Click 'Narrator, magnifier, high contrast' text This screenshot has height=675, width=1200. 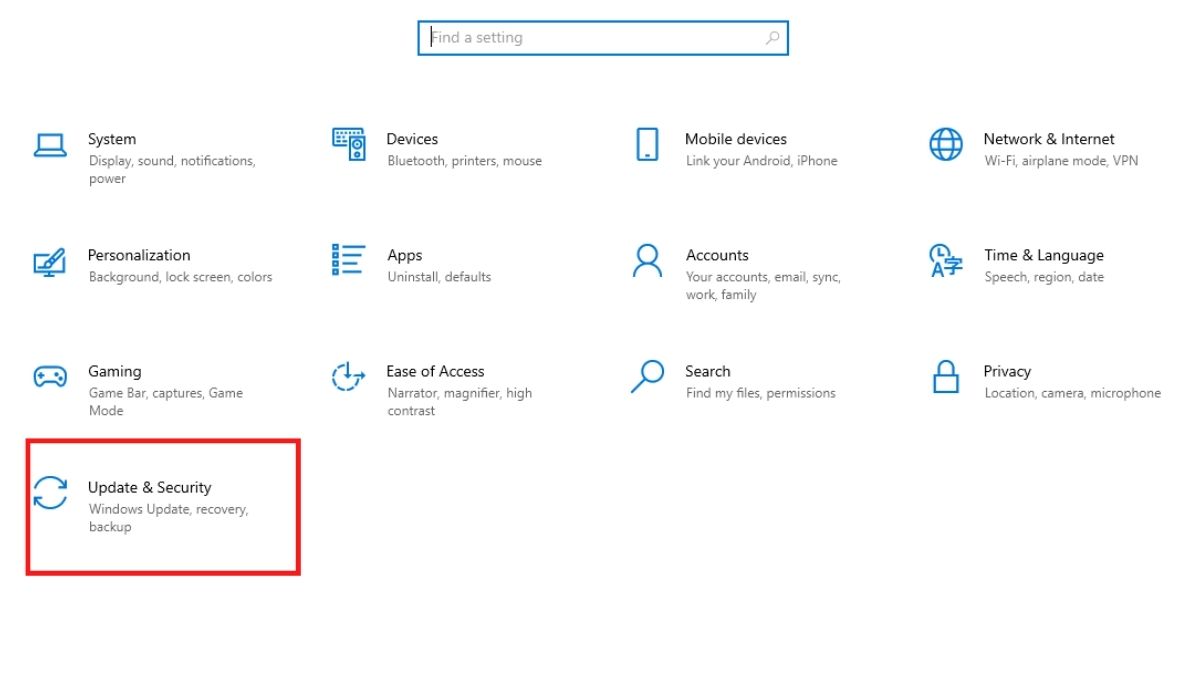(460, 402)
